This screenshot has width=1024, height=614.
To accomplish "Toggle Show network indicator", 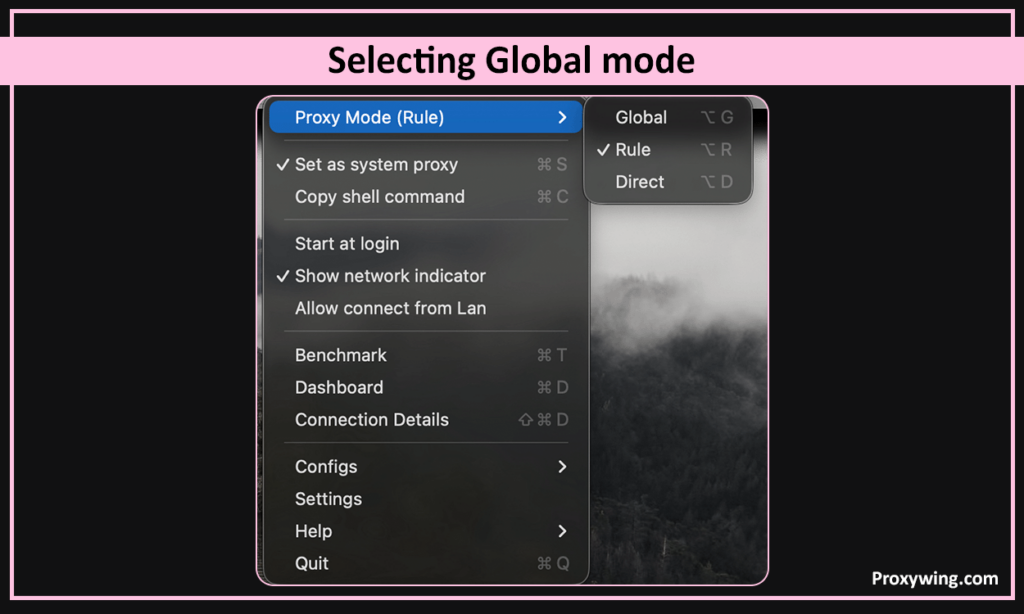I will click(x=390, y=275).
